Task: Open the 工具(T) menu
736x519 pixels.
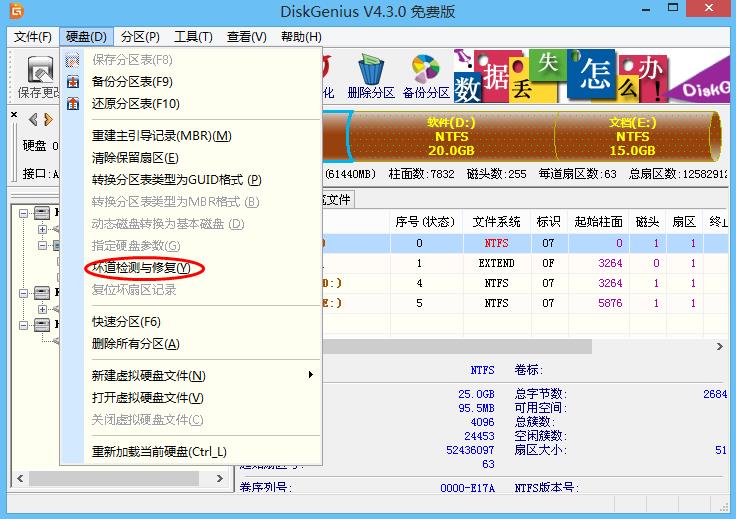Action: pyautogui.click(x=193, y=37)
